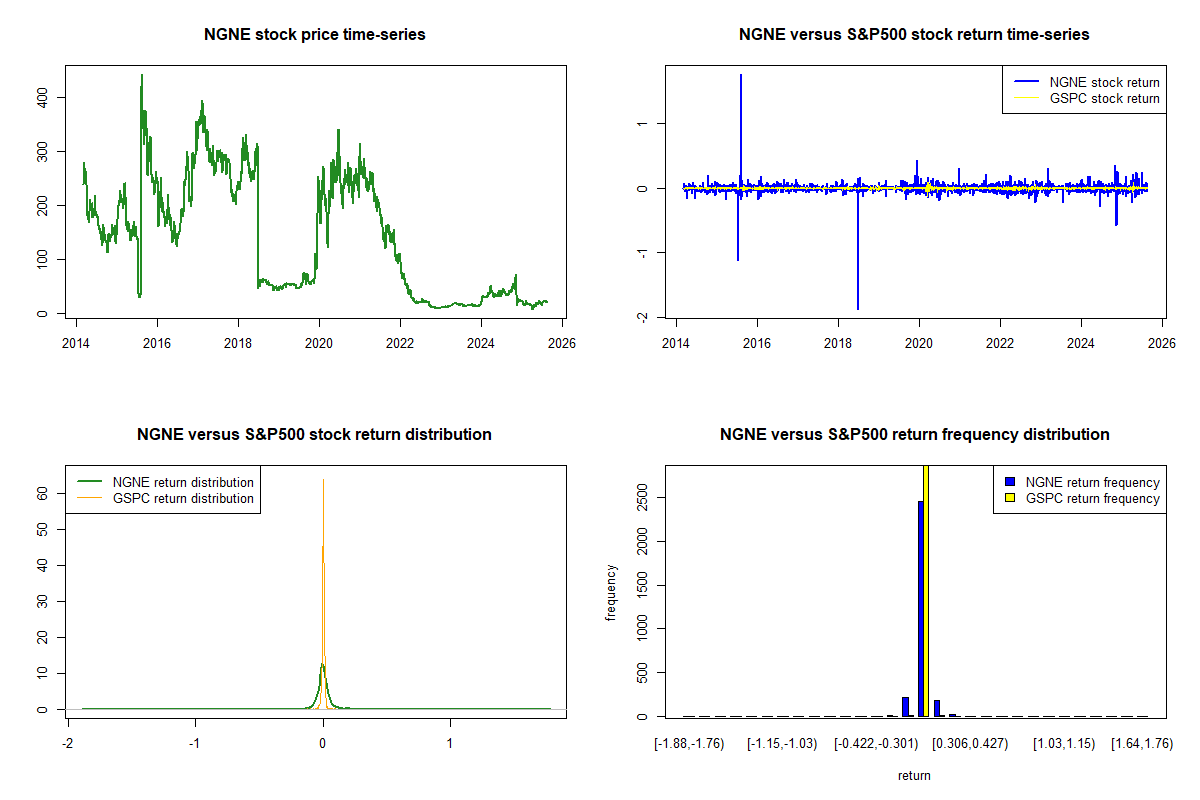1200x800 pixels.
Task: Click the [-1.88,-1.76) histogram bin label
Action: pyautogui.click(x=690, y=744)
